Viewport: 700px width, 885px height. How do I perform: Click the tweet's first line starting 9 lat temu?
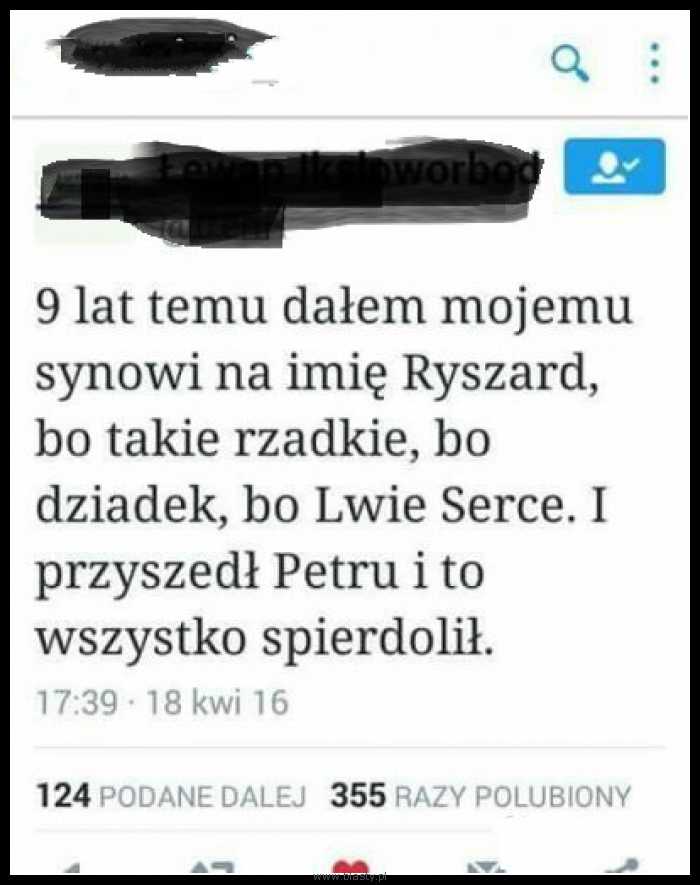(x=334, y=307)
